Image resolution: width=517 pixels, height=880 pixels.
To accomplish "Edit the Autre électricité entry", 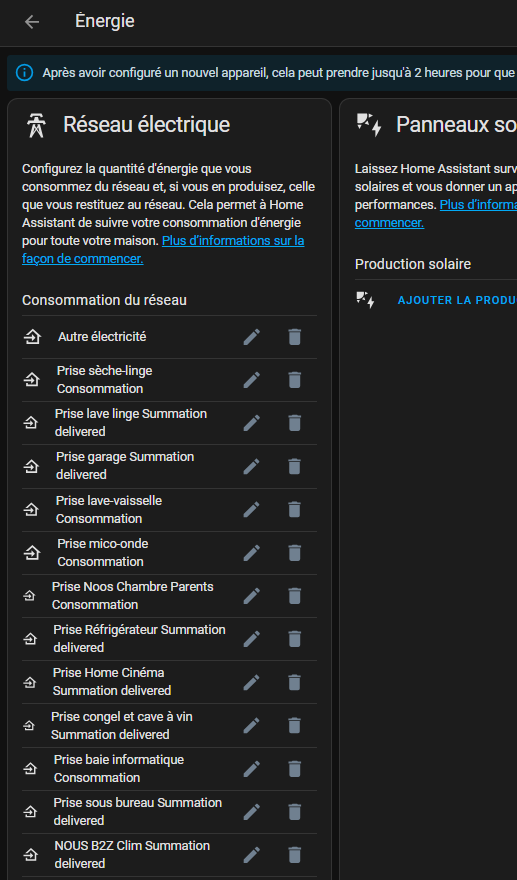I will point(251,337).
